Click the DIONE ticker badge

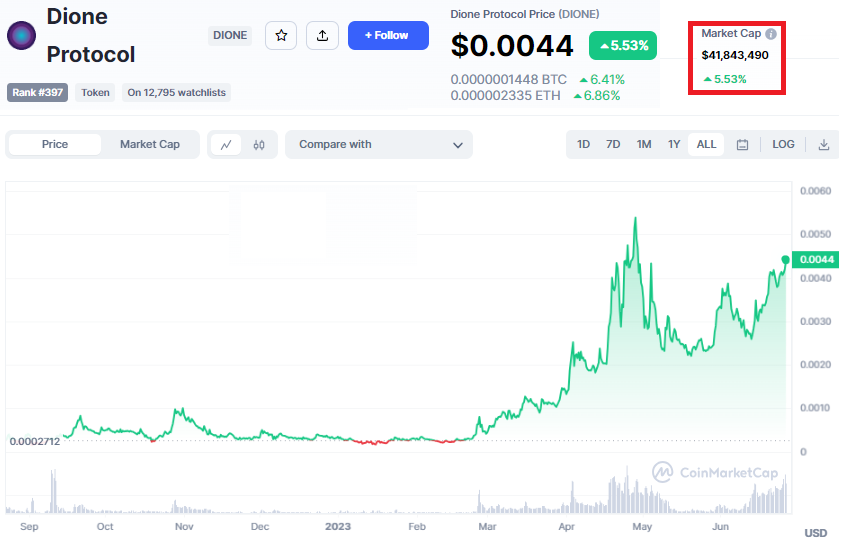pyautogui.click(x=230, y=35)
